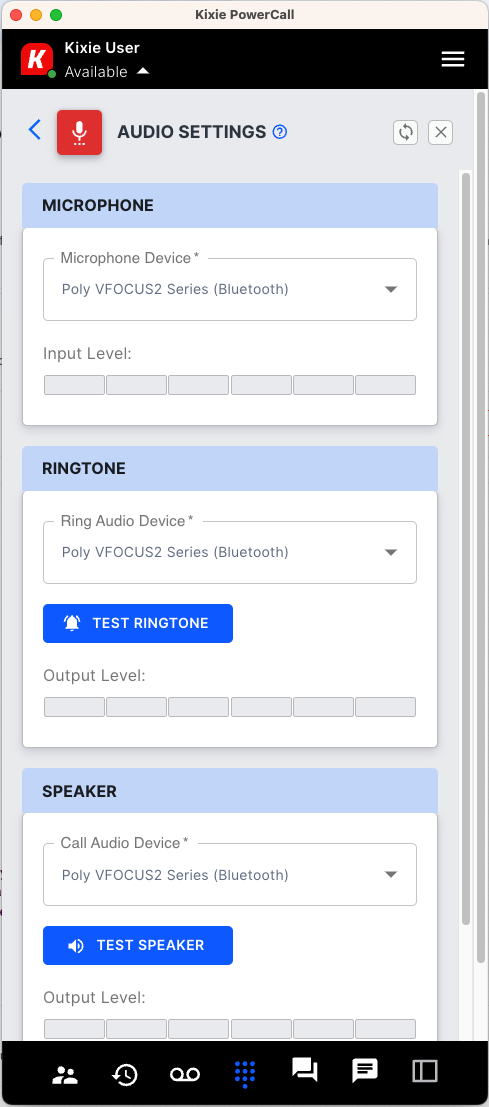Screen dimensions: 489x1107
Task: Go back with the left chevron
Action: pyautogui.click(x=35, y=130)
